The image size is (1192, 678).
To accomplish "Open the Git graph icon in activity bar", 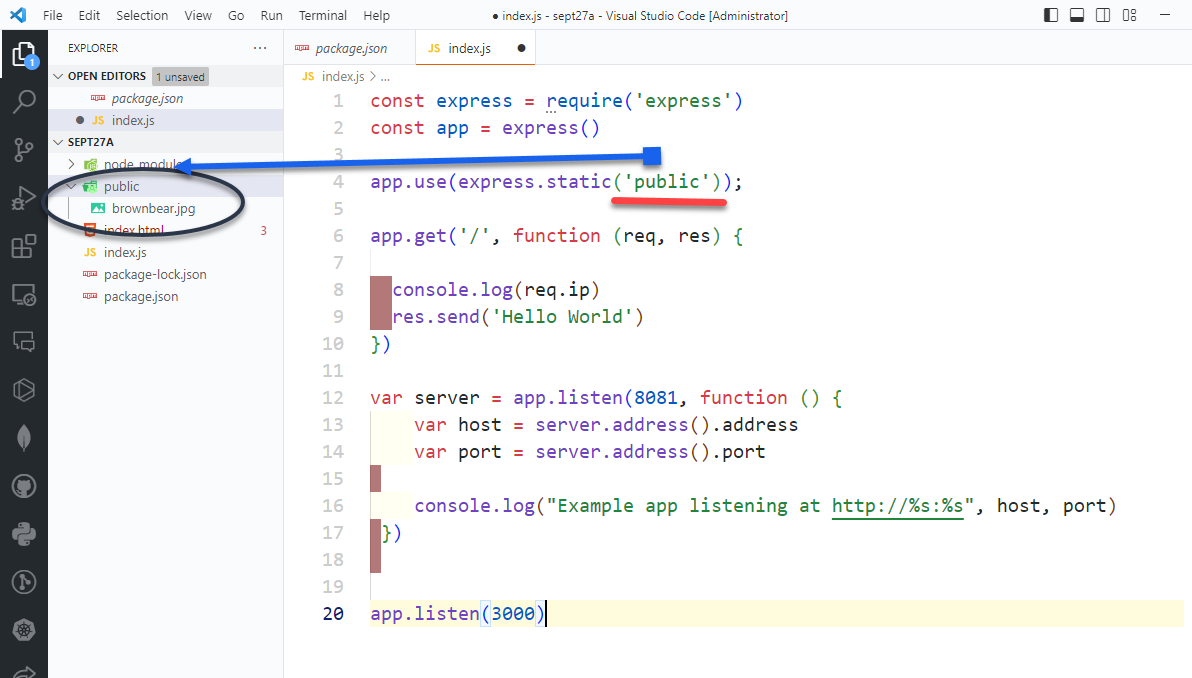I will tap(24, 582).
